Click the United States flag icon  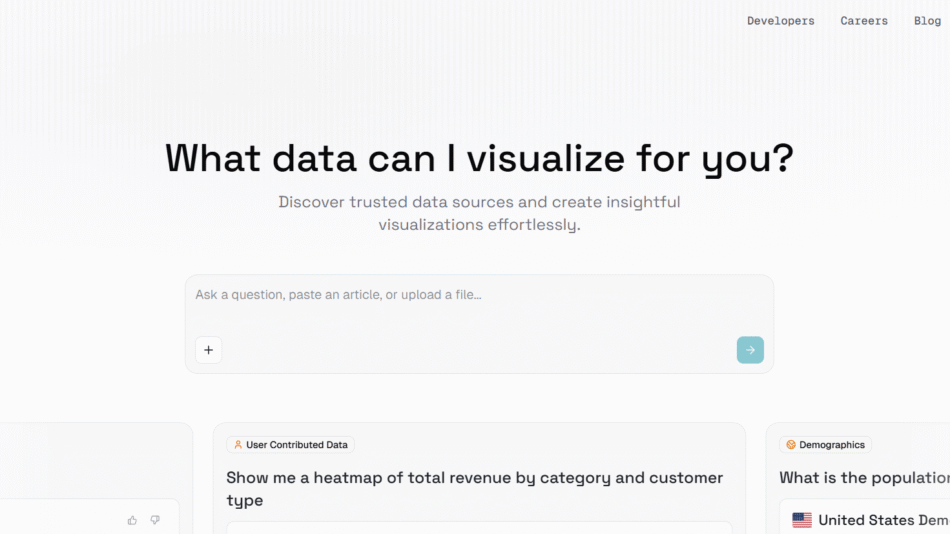pyautogui.click(x=802, y=520)
